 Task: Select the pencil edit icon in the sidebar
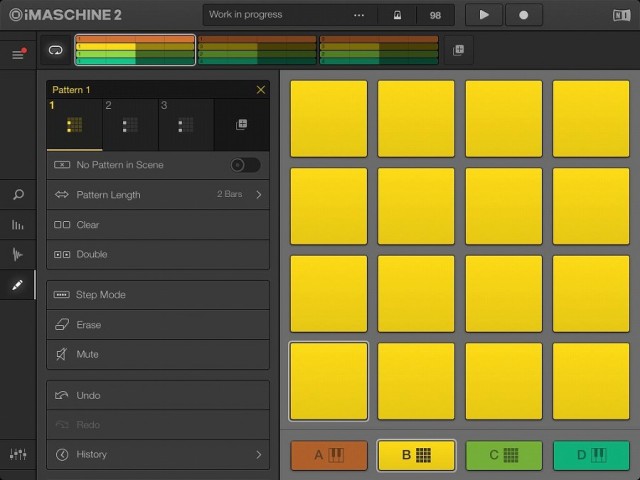[18, 284]
